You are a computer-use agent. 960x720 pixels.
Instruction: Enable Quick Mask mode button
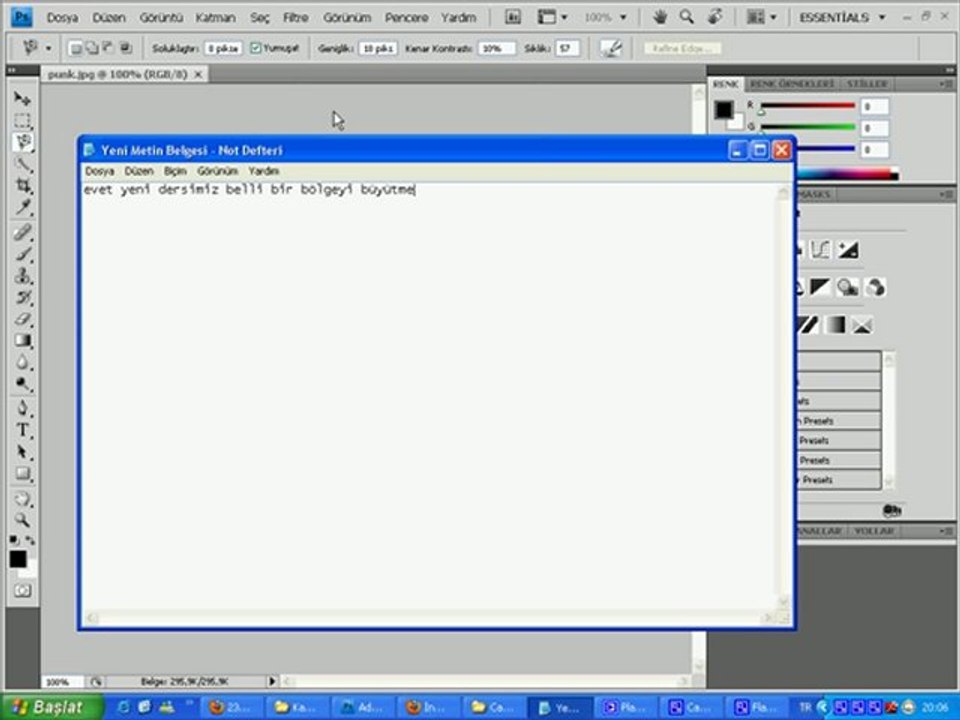pyautogui.click(x=22, y=591)
